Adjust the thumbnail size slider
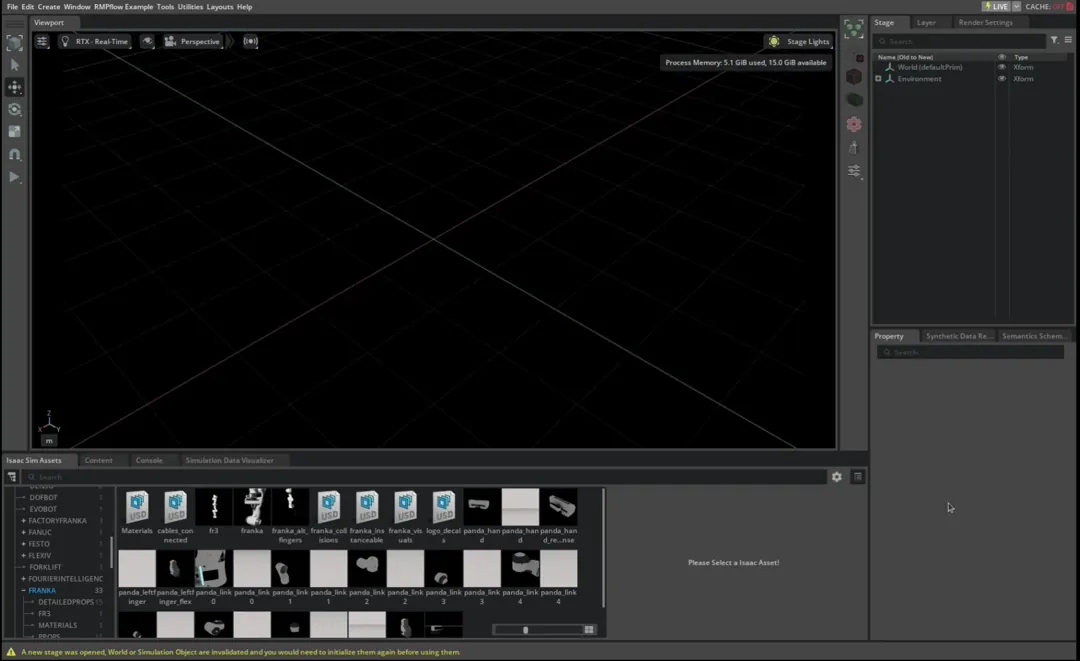Viewport: 1080px width, 661px height. coord(527,629)
